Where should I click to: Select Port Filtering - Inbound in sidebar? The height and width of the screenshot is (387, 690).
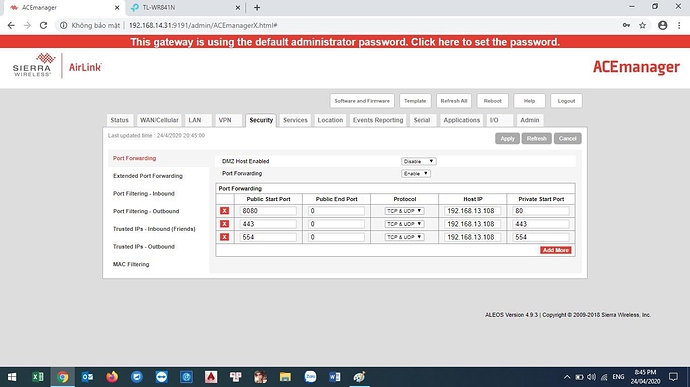click(x=143, y=194)
